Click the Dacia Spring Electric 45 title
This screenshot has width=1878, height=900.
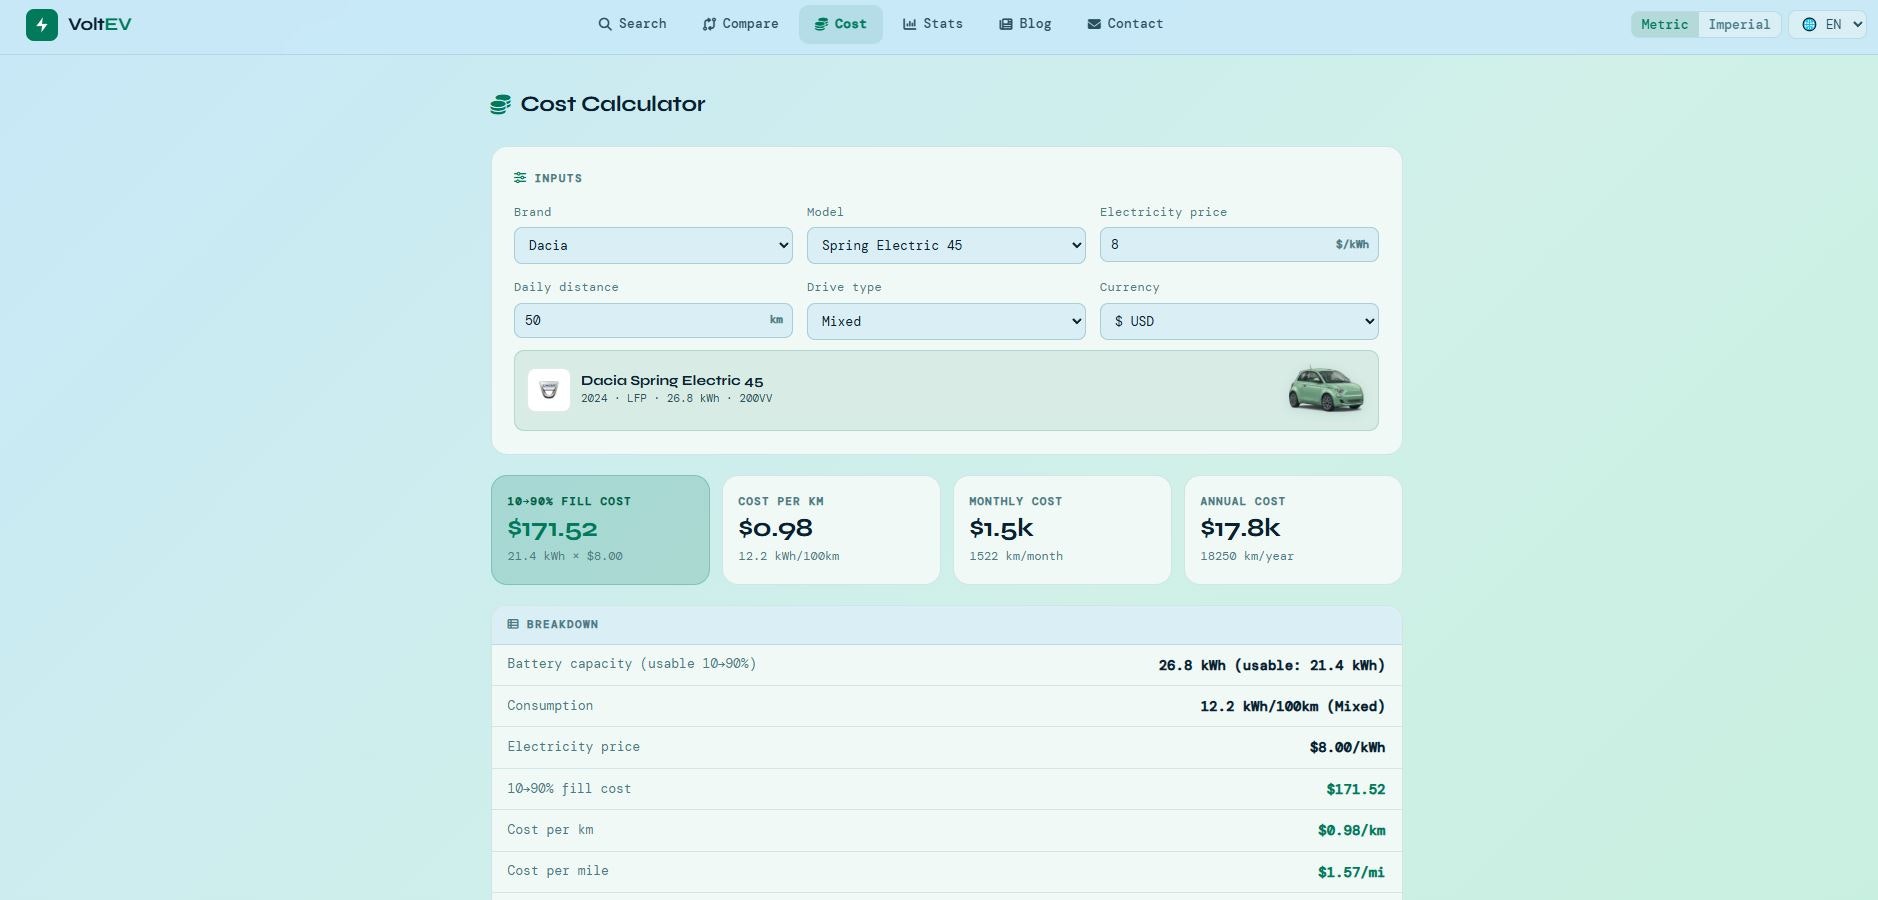tap(672, 381)
